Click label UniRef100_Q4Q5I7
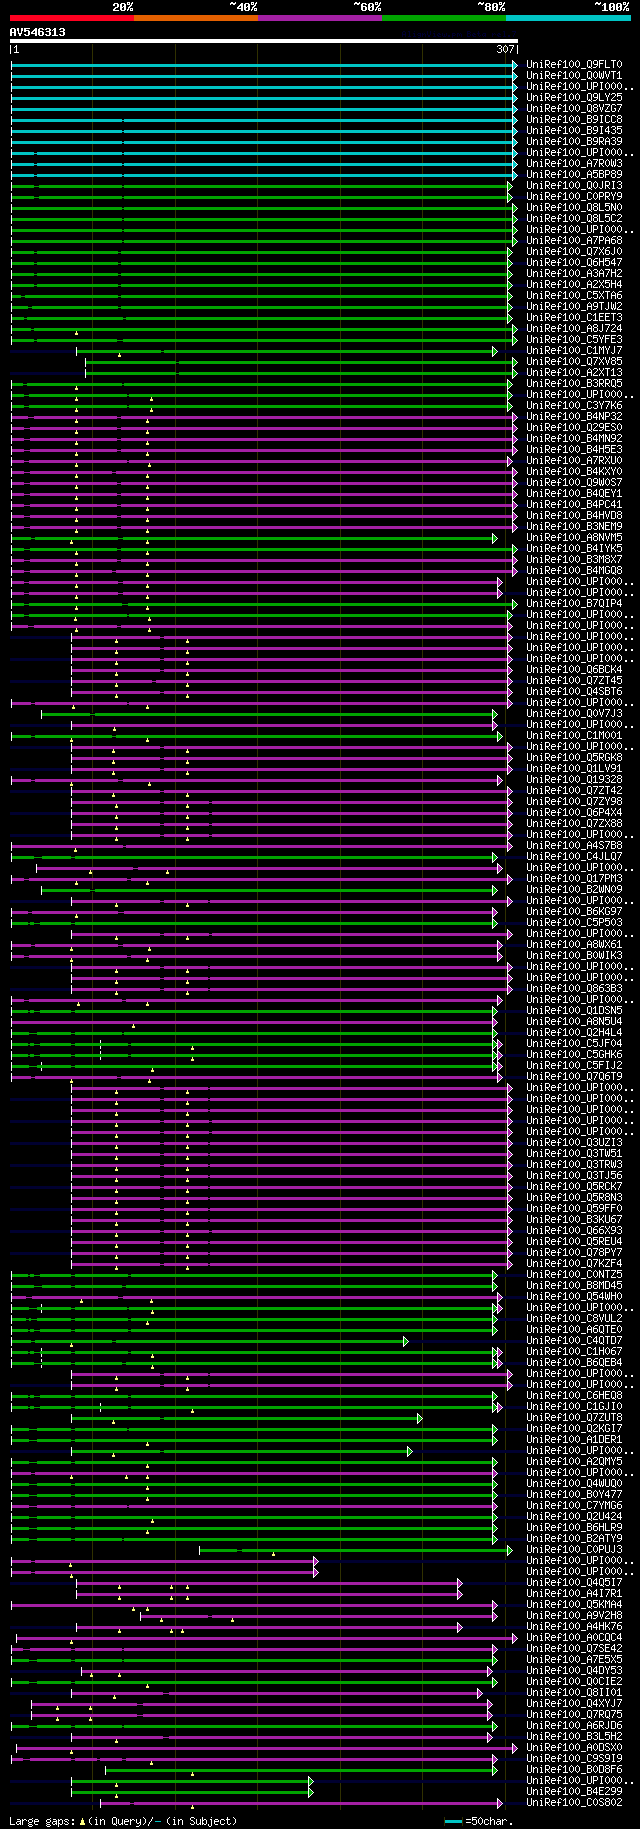Image resolution: width=640 pixels, height=1829 pixels. point(574,1583)
